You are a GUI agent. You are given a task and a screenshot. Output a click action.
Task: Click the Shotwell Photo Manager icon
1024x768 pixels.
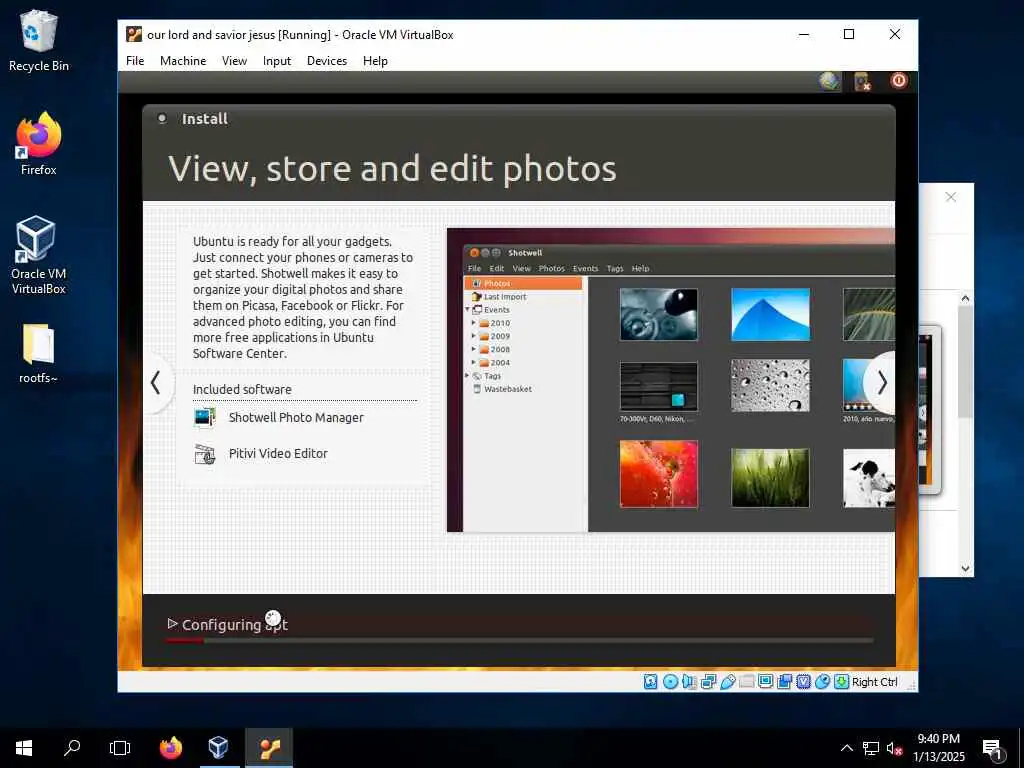[x=205, y=417]
